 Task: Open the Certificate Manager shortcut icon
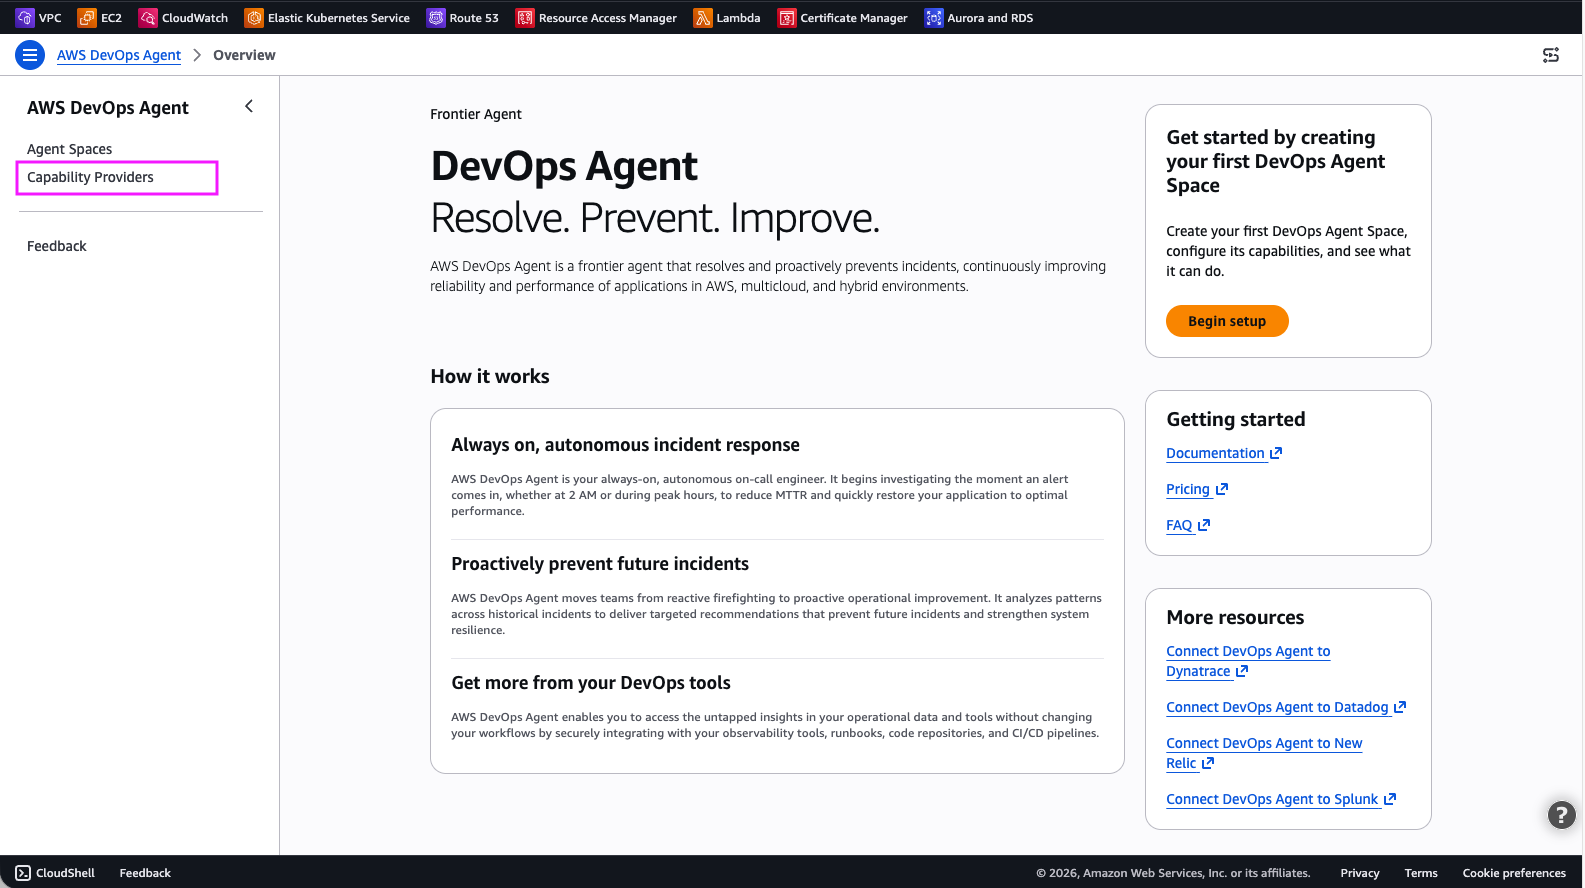pos(787,18)
